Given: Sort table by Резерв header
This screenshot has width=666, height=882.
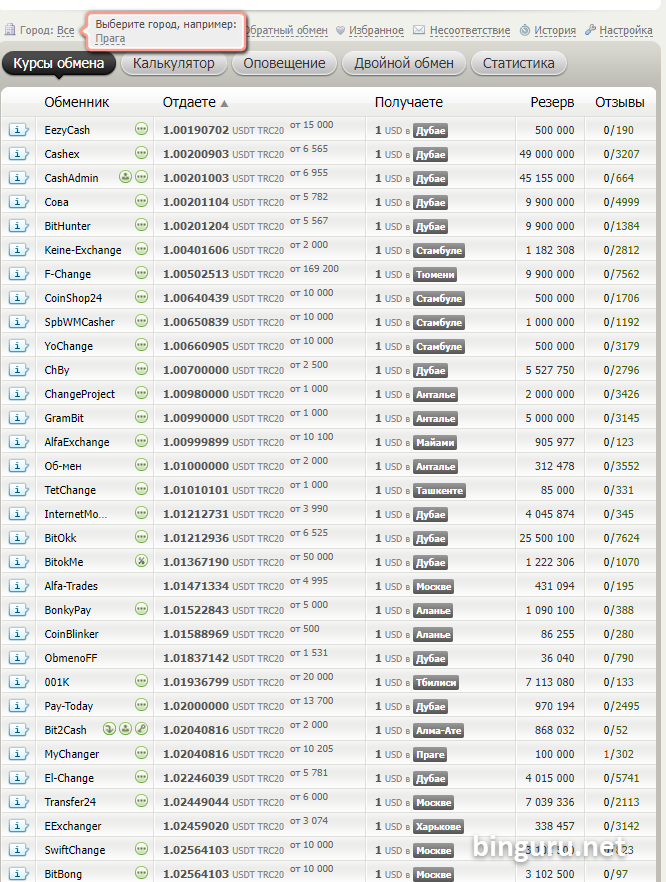Looking at the screenshot, I should point(552,102).
